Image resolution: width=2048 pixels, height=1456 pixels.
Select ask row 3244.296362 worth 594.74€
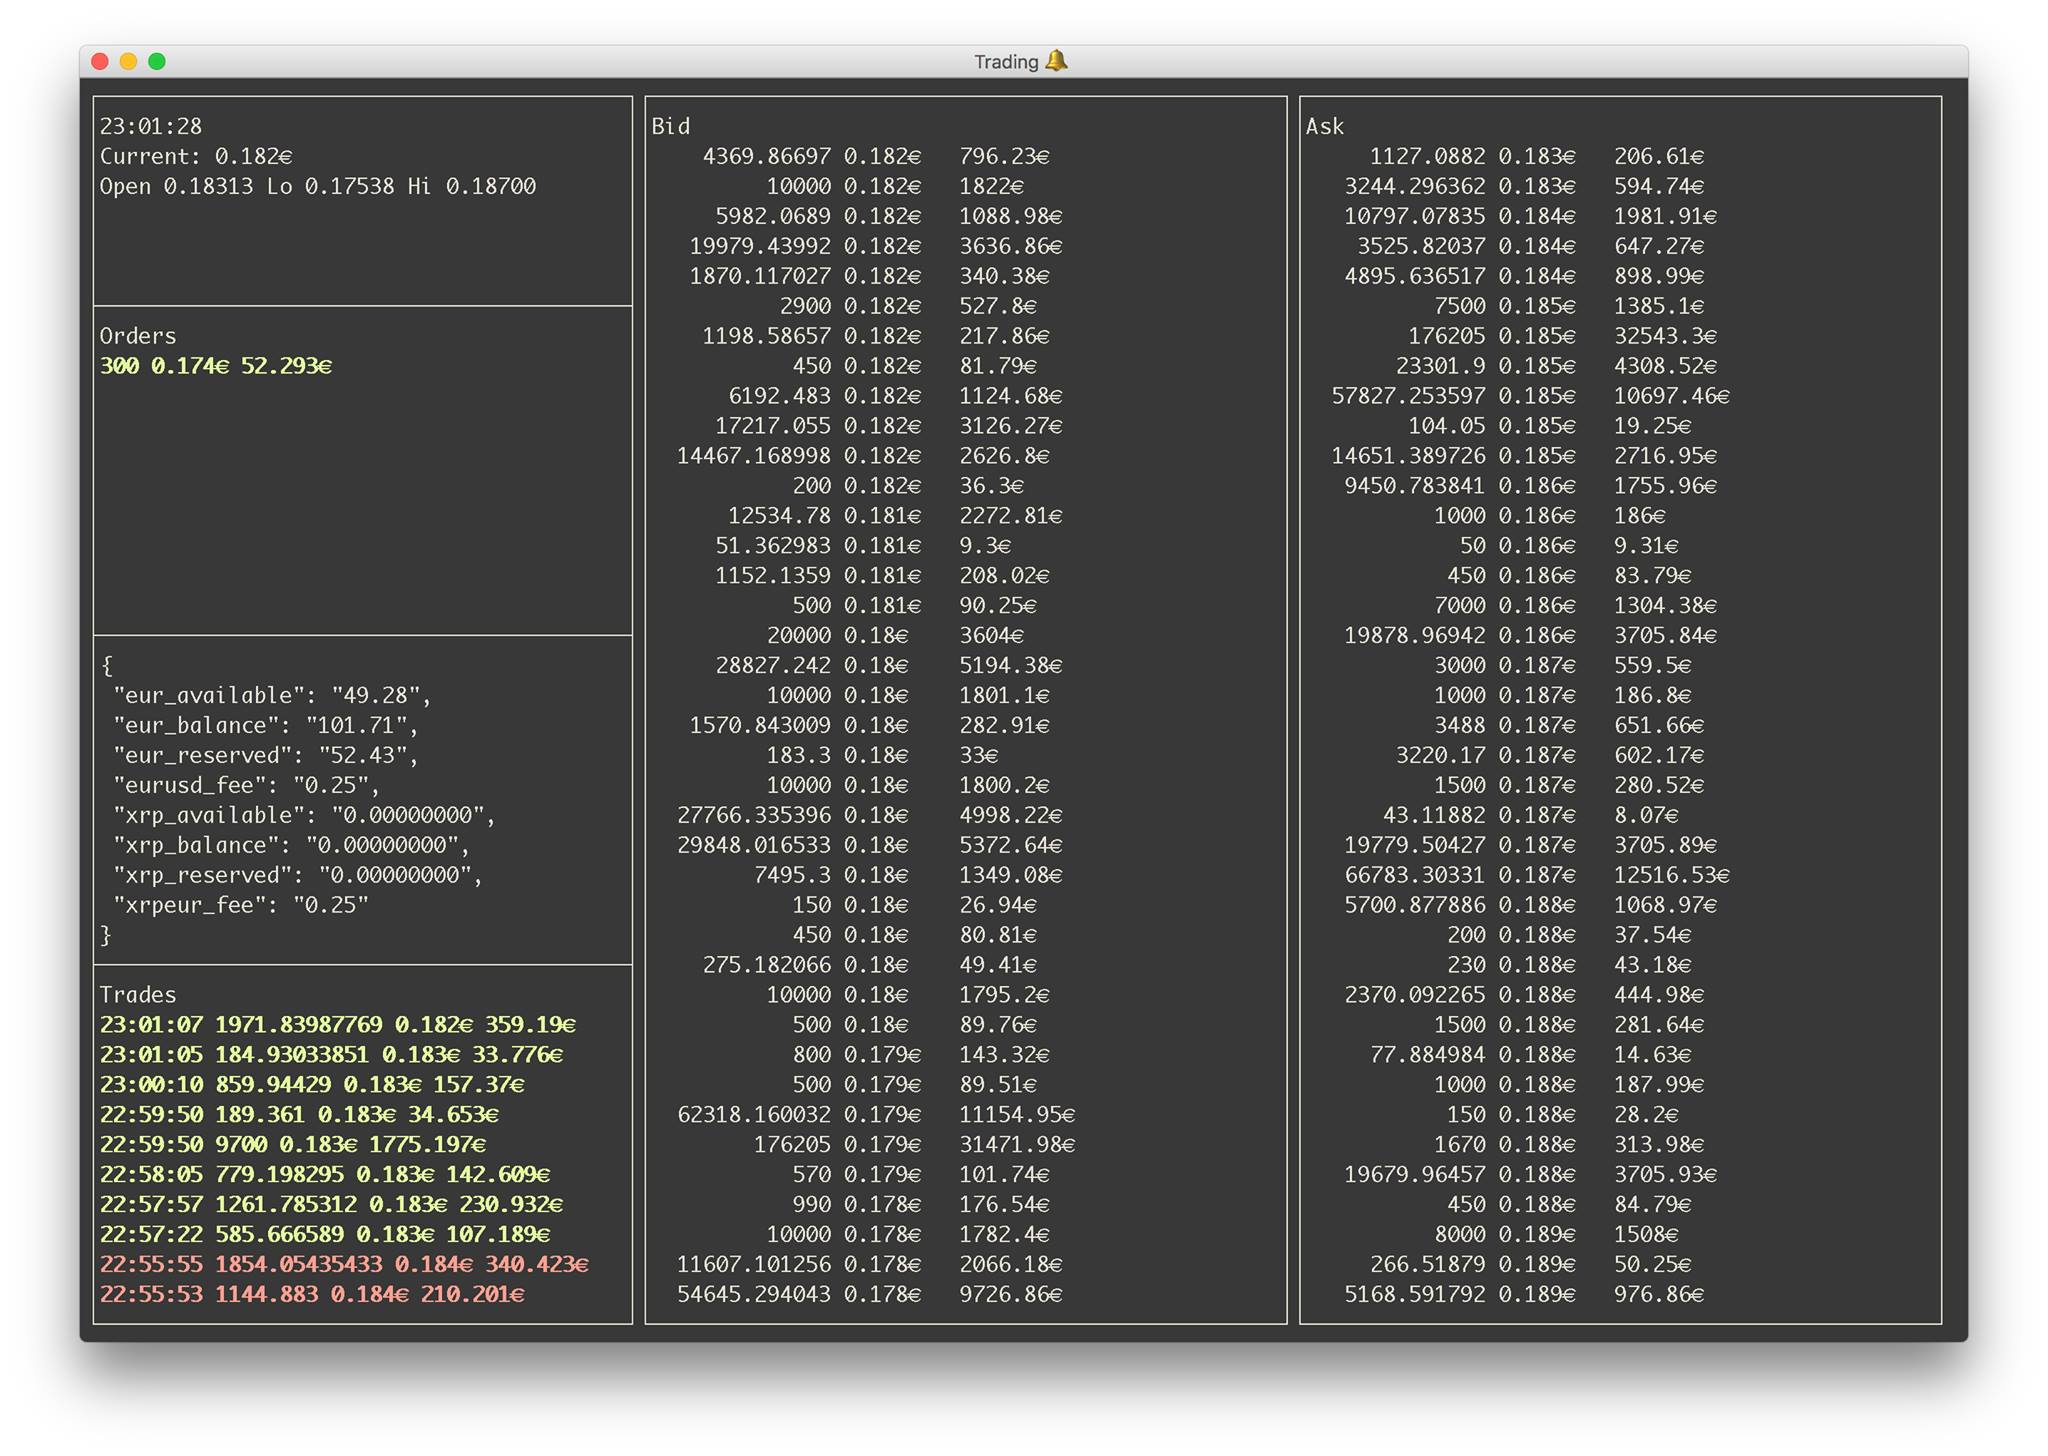tap(1524, 186)
